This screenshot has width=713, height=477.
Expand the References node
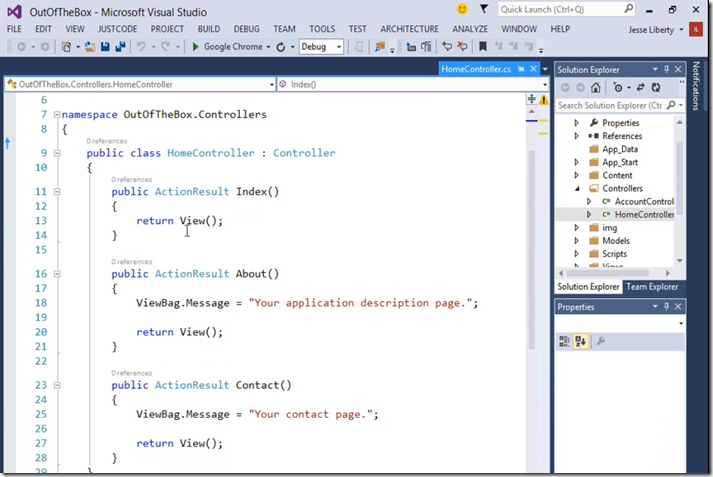pos(576,136)
